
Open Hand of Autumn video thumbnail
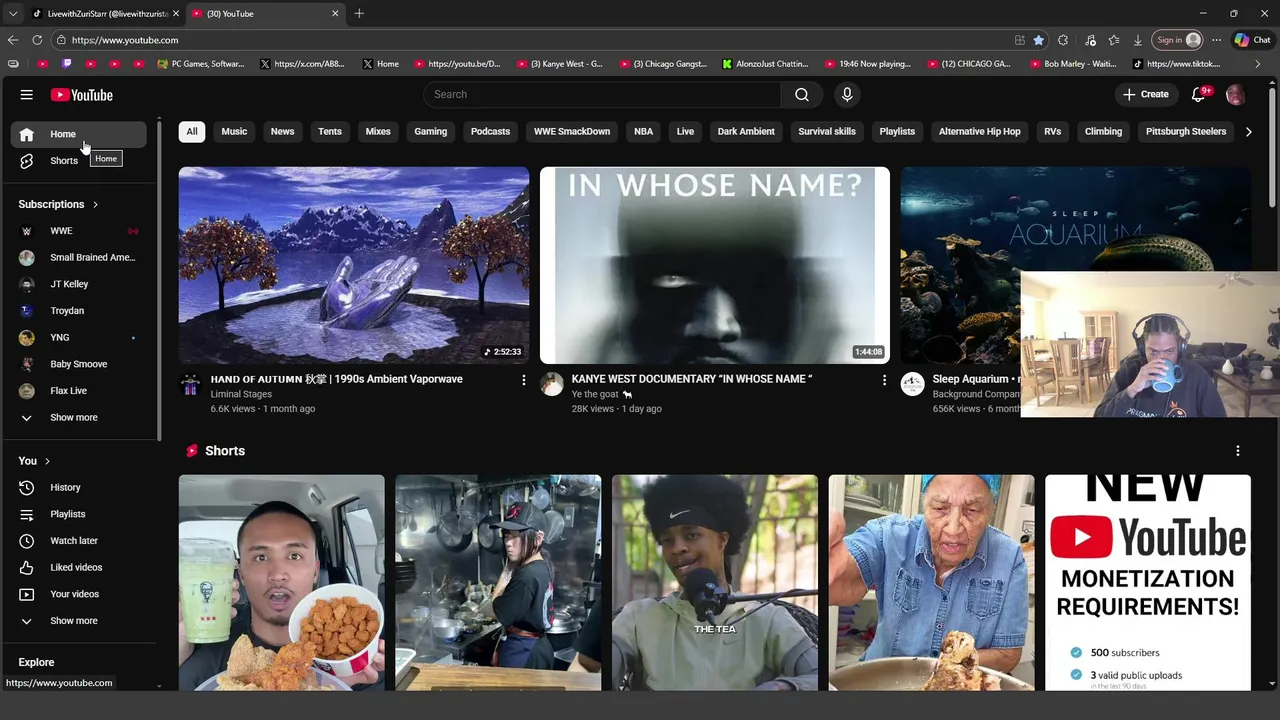coord(354,265)
